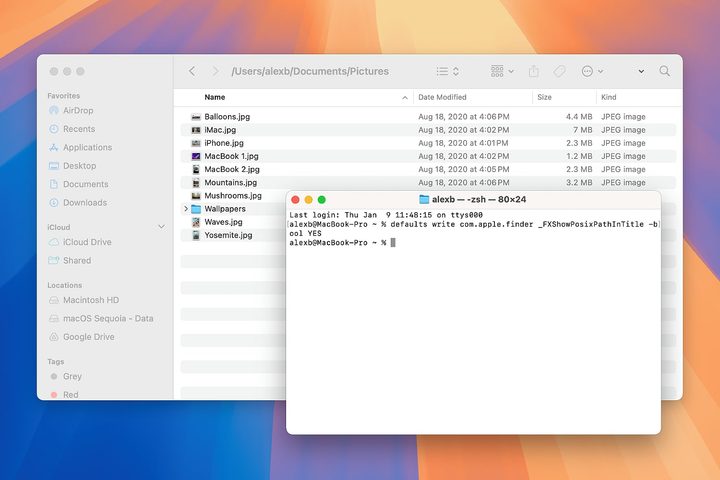Go back in Finder navigation

(x=192, y=71)
